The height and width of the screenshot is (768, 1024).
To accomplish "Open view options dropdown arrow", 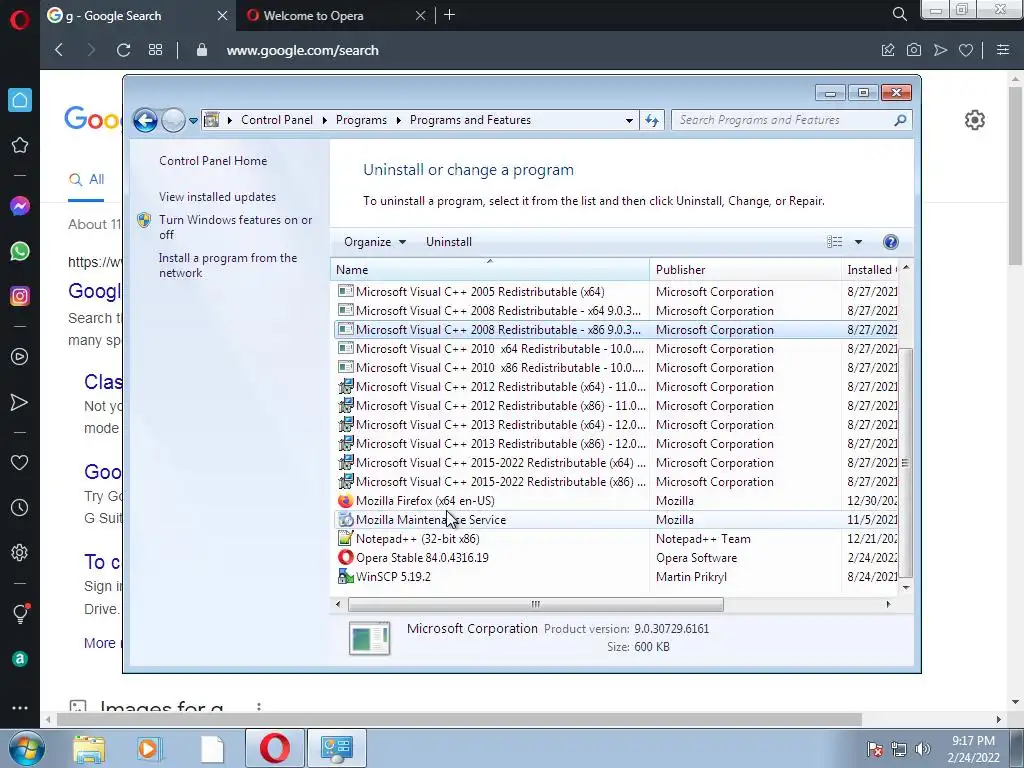I will tap(858, 242).
